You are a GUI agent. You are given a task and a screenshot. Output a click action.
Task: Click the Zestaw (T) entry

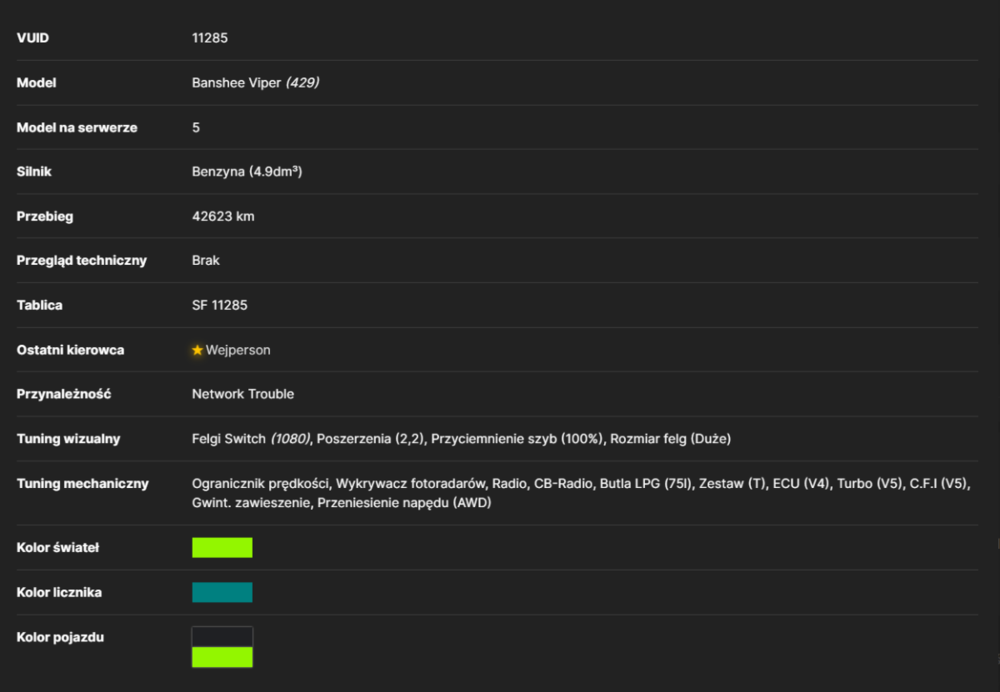pos(732,483)
